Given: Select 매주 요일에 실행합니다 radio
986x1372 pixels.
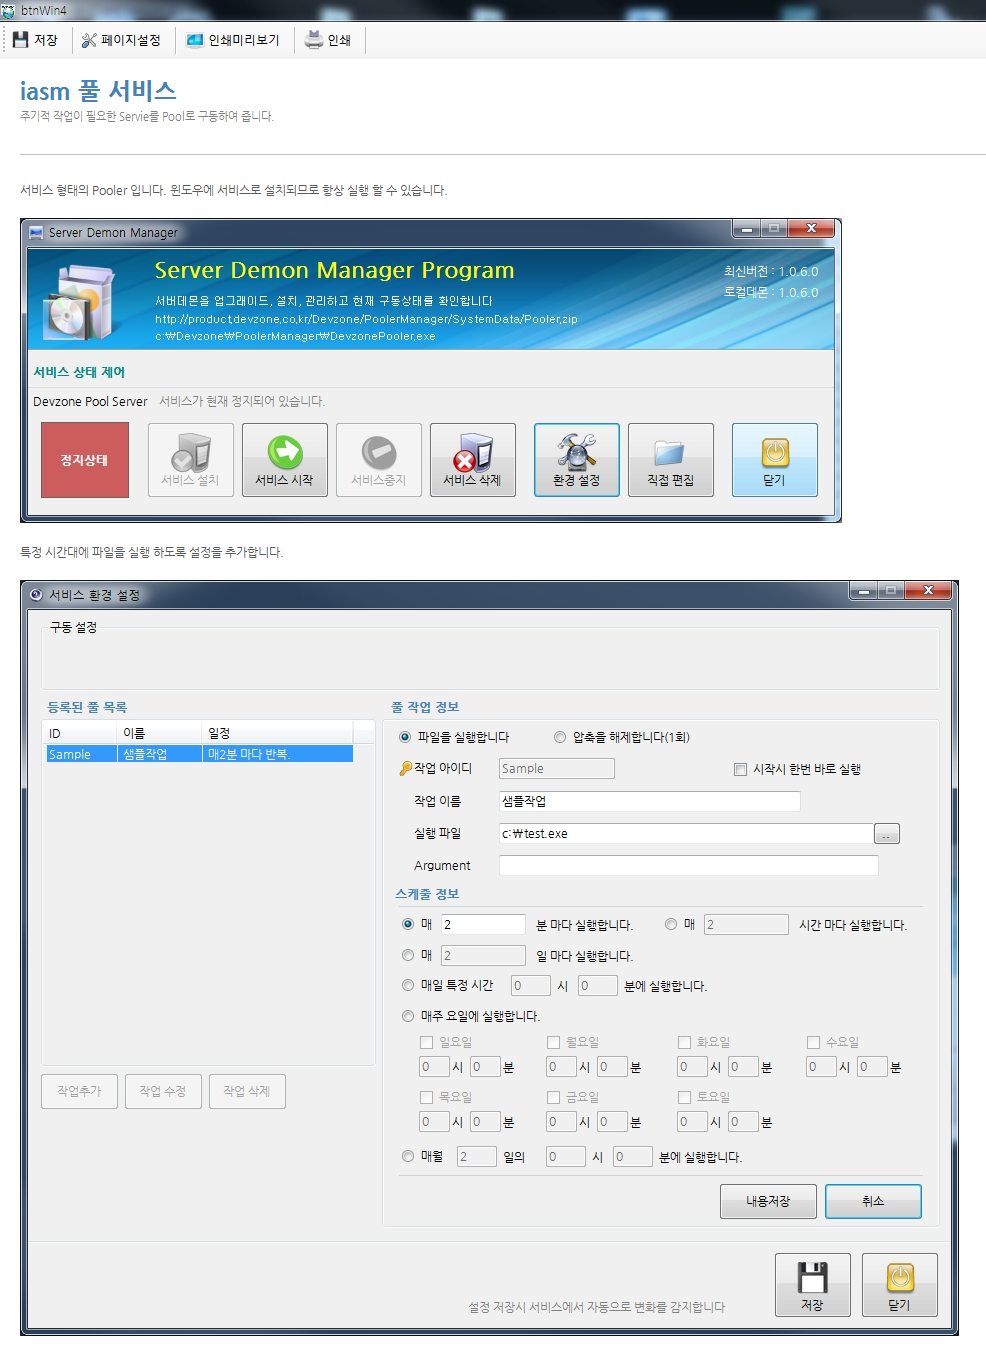Looking at the screenshot, I should [407, 1016].
